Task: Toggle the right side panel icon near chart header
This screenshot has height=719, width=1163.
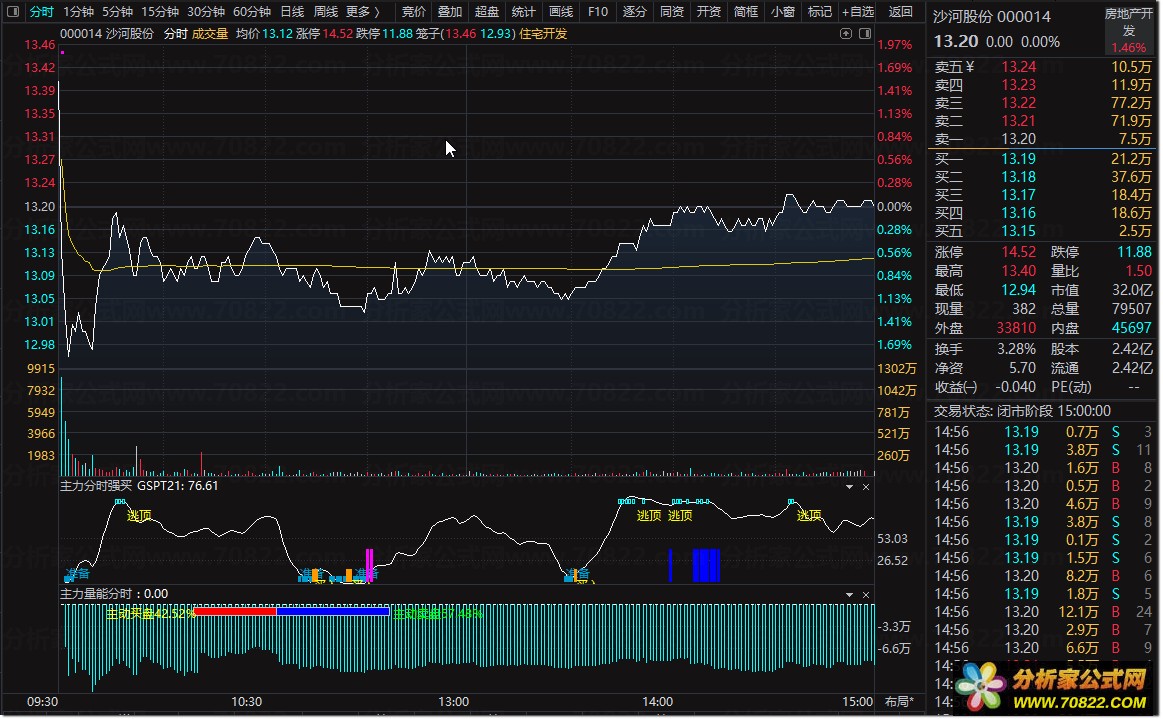Action: pyautogui.click(x=865, y=33)
